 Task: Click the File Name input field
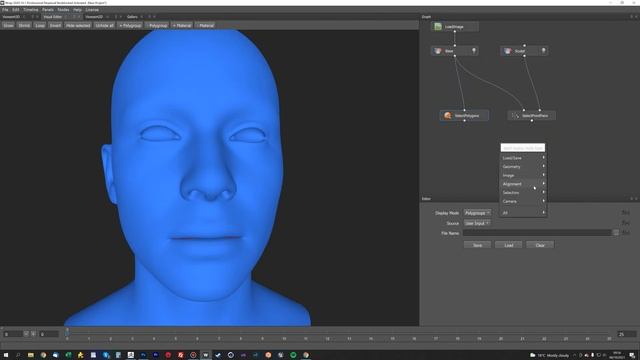[x=537, y=233]
